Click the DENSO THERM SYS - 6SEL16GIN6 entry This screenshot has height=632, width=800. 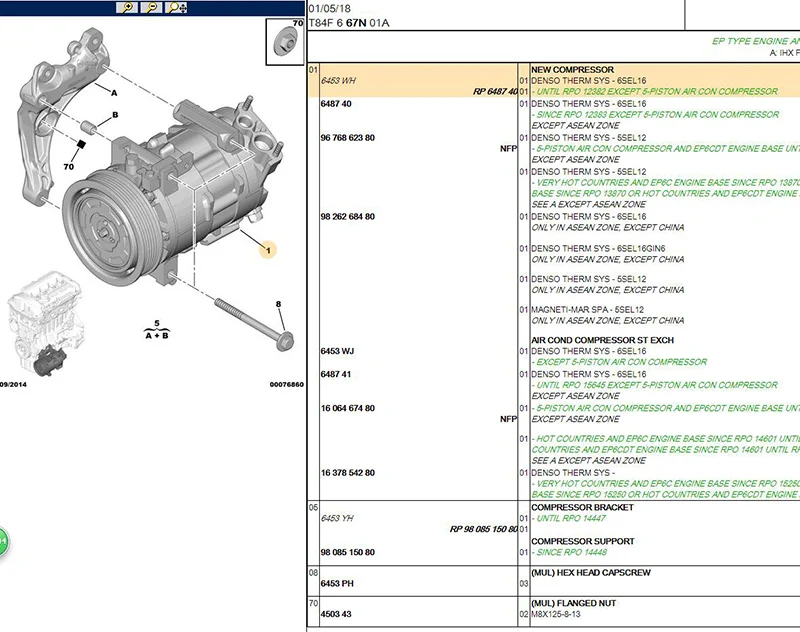click(x=598, y=248)
